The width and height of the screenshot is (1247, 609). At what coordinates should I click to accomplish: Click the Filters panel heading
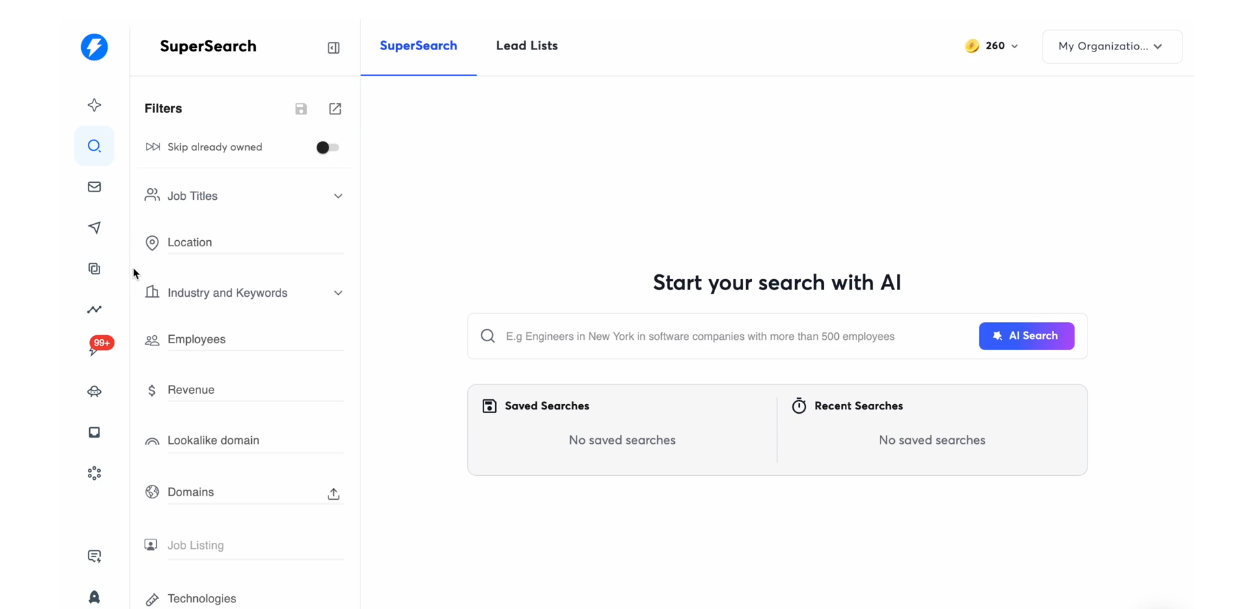pyautogui.click(x=163, y=108)
